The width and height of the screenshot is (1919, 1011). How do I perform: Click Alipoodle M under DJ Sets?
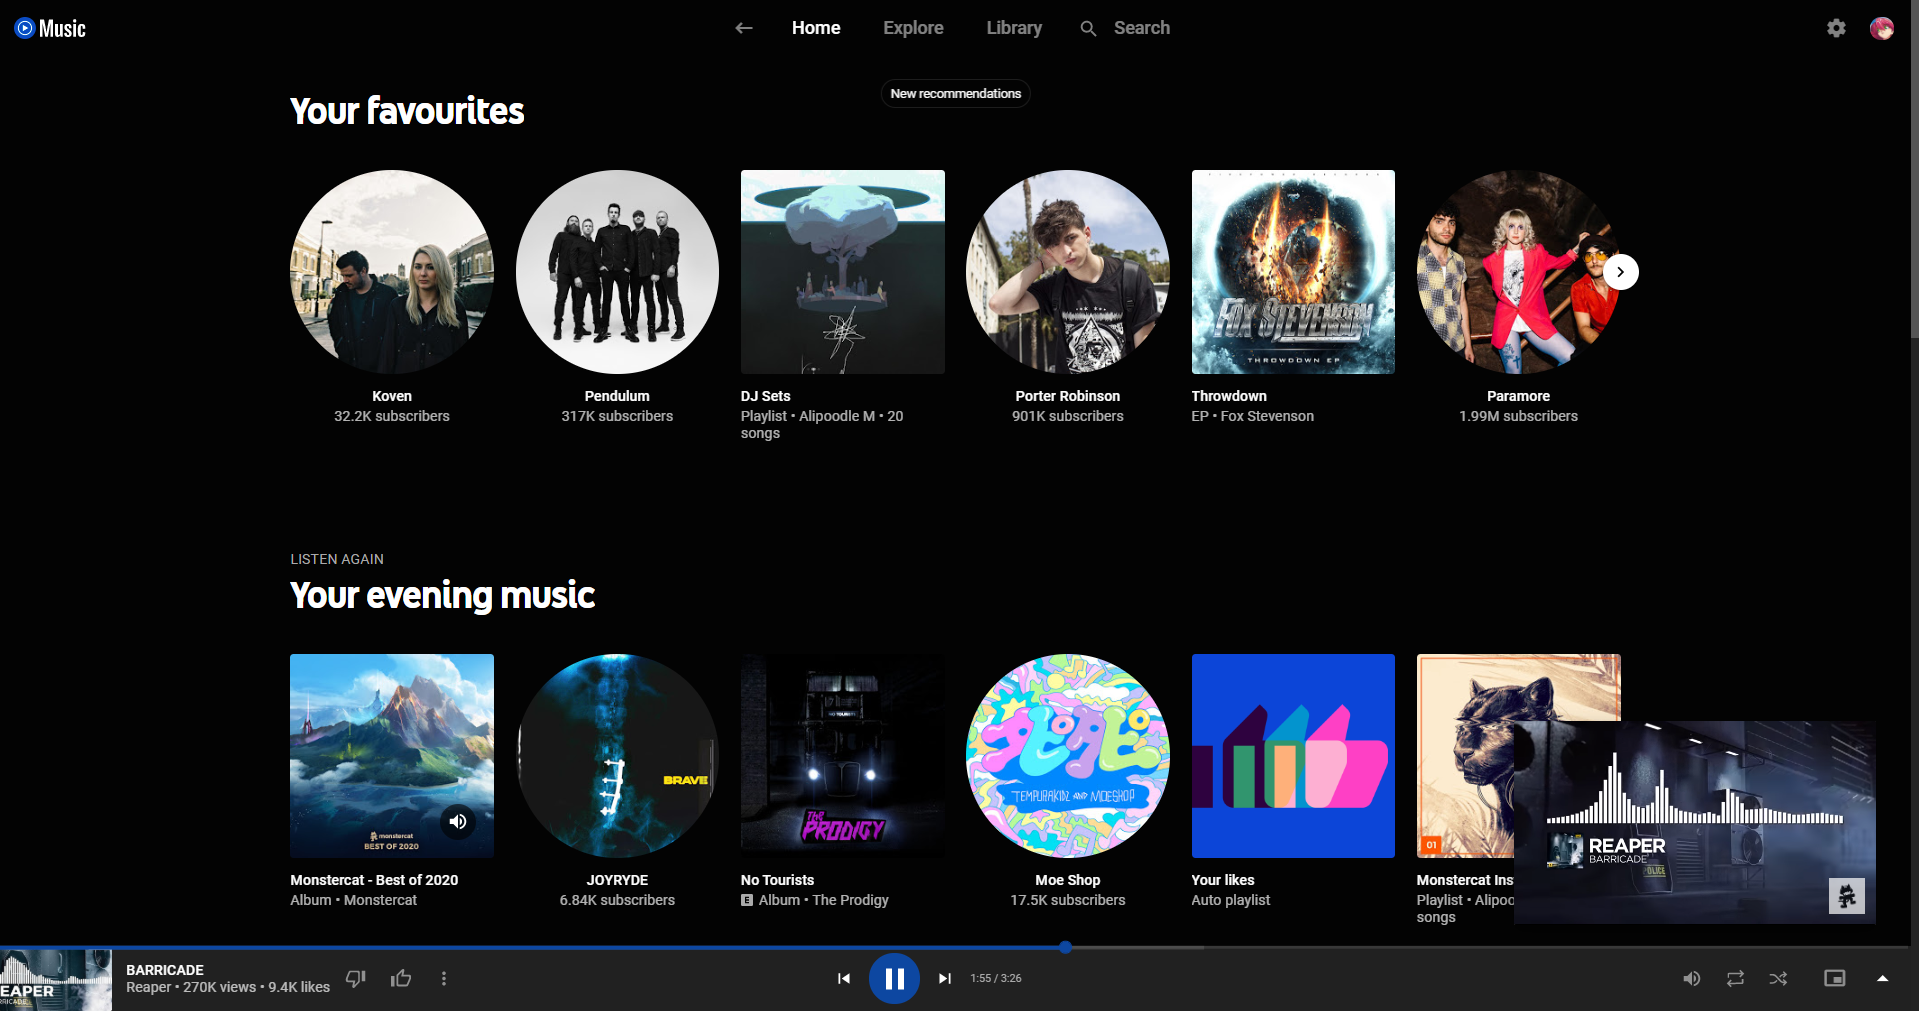pyautogui.click(x=837, y=416)
